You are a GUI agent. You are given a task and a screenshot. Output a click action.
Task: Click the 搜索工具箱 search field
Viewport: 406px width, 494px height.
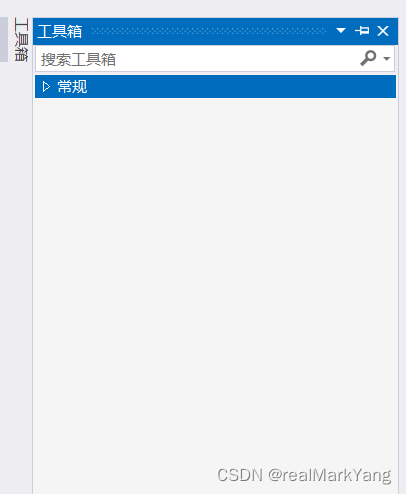215,59
